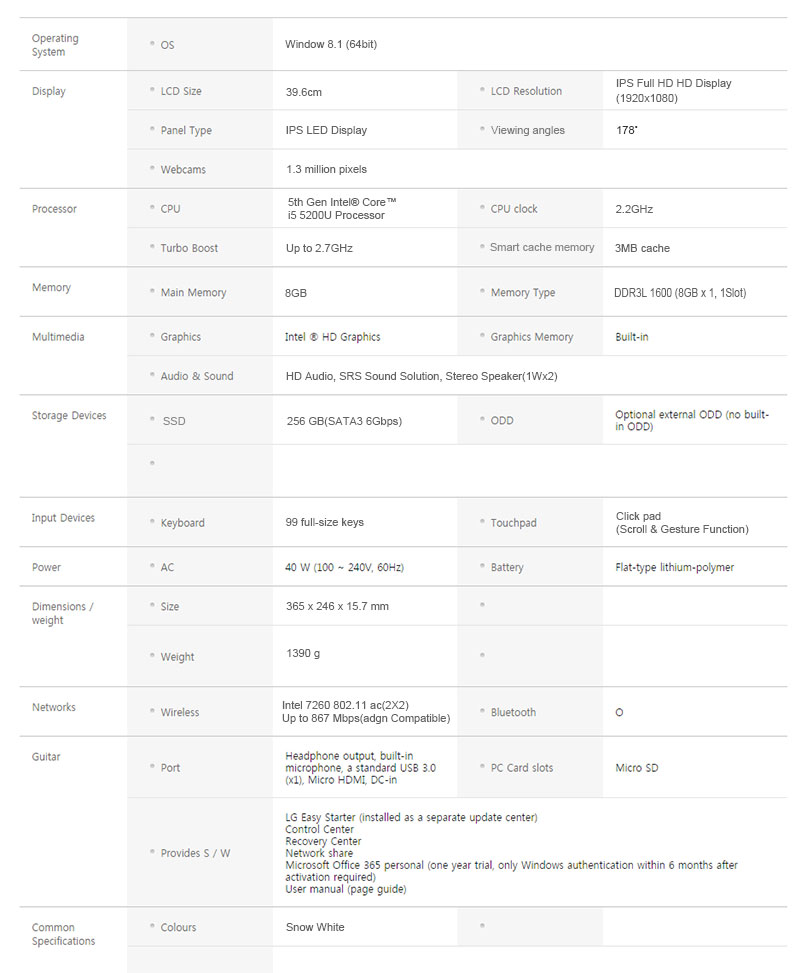This screenshot has width=800, height=973.
Task: Click the Operating System category label
Action: point(54,45)
